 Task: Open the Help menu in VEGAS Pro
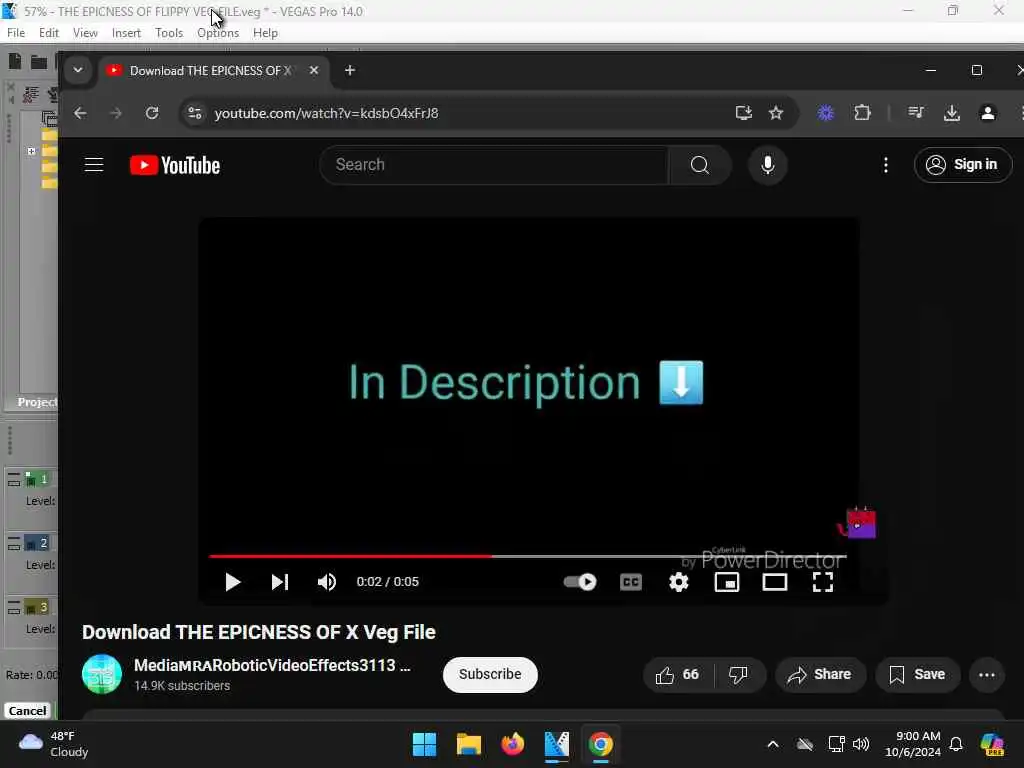point(265,33)
